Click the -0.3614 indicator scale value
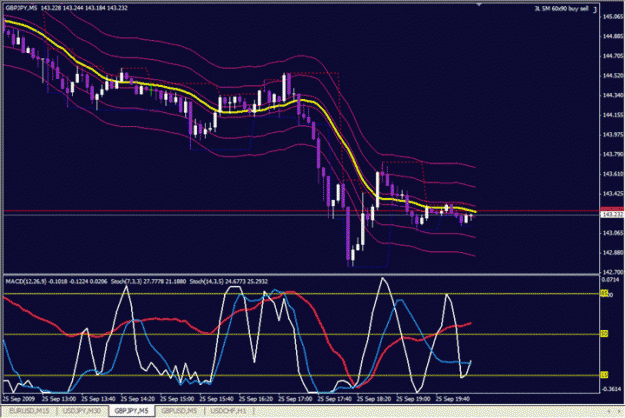 point(611,389)
